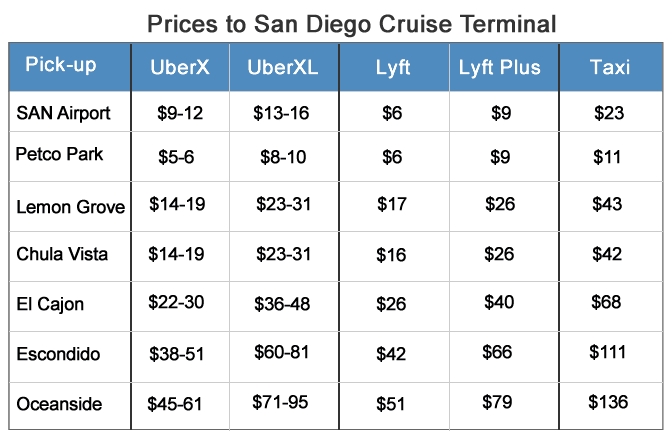Click the Oceanside row label
This screenshot has width=668, height=434.
click(60, 402)
